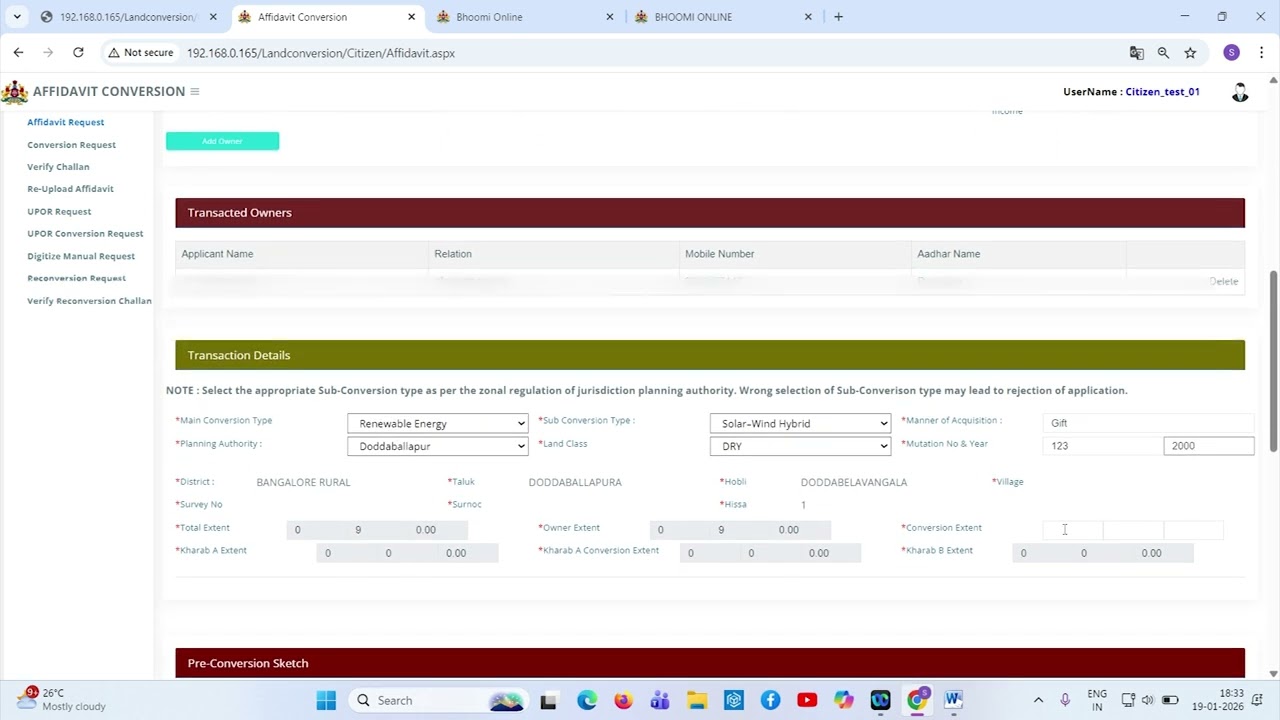Open the Planning Authority dropdown

[438, 446]
